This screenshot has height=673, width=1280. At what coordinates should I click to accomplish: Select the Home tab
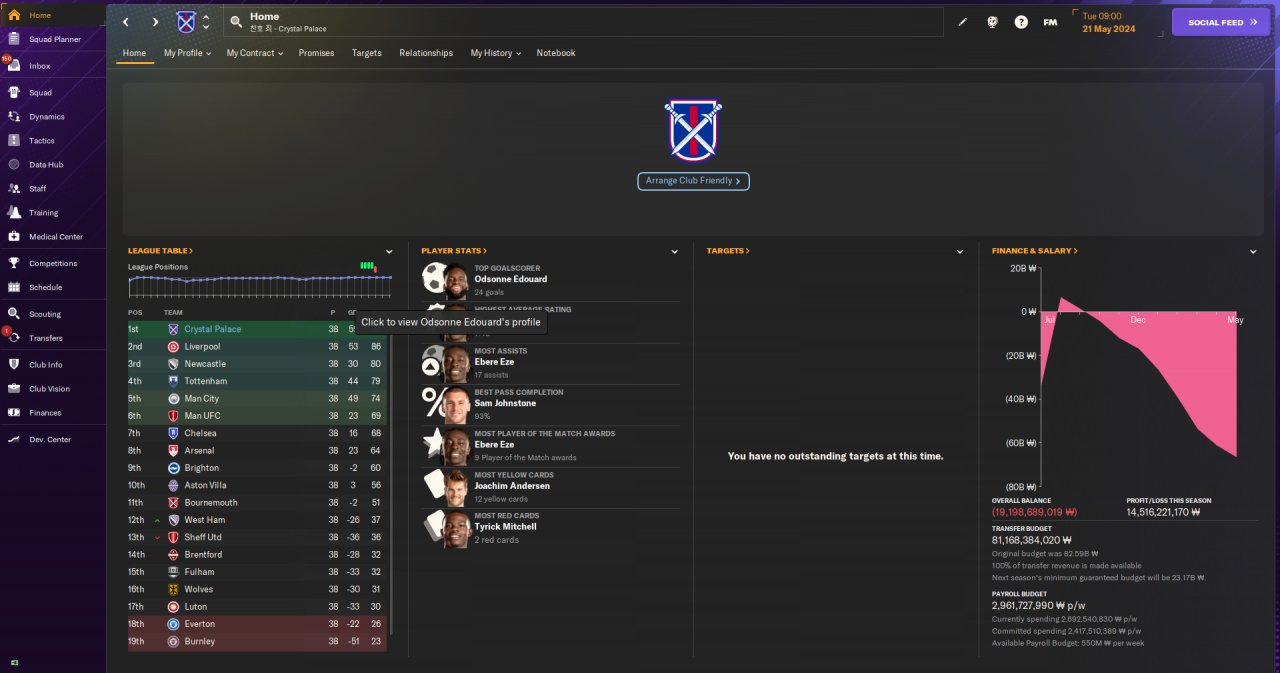click(134, 53)
